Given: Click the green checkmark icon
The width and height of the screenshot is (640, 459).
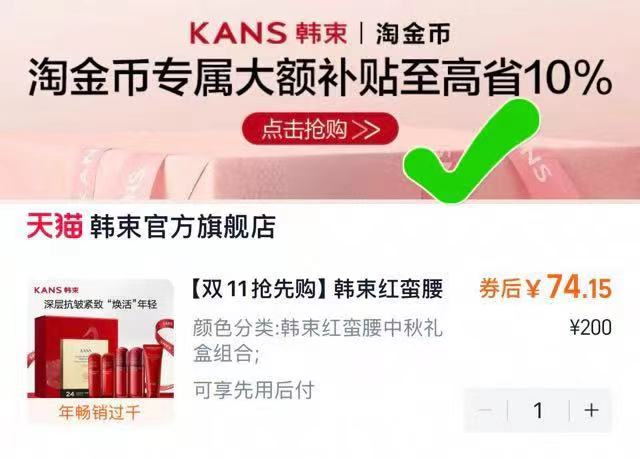Looking at the screenshot, I should tap(471, 151).
